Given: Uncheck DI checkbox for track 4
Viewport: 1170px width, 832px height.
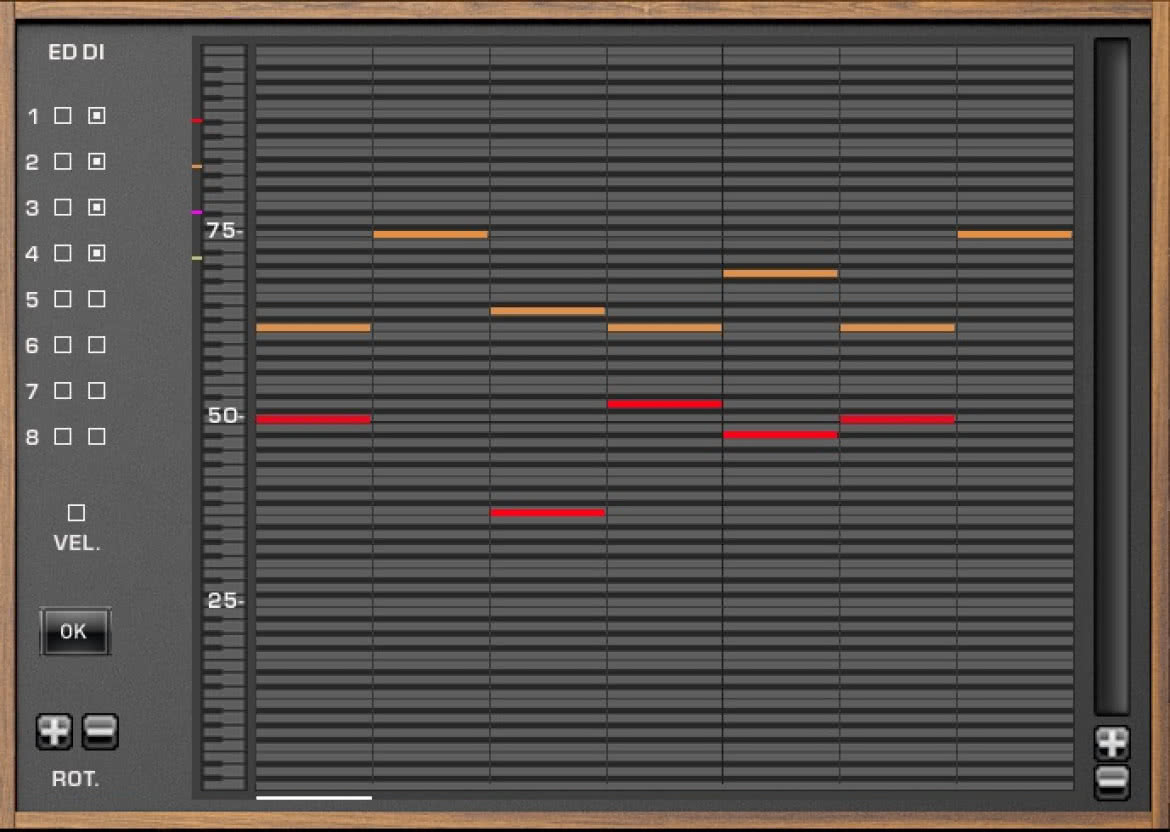Looking at the screenshot, I should 96,253.
